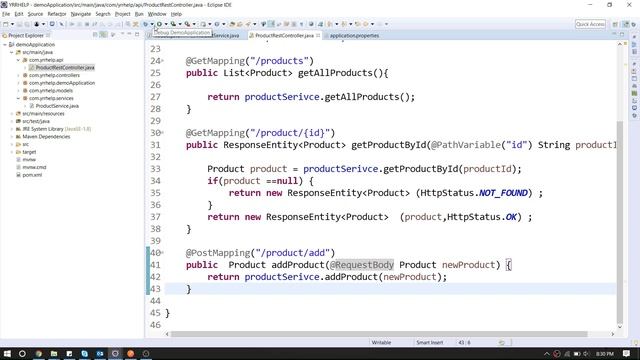640x360 pixels.
Task: Open File Explorer from the taskbar
Action: click(x=54, y=353)
